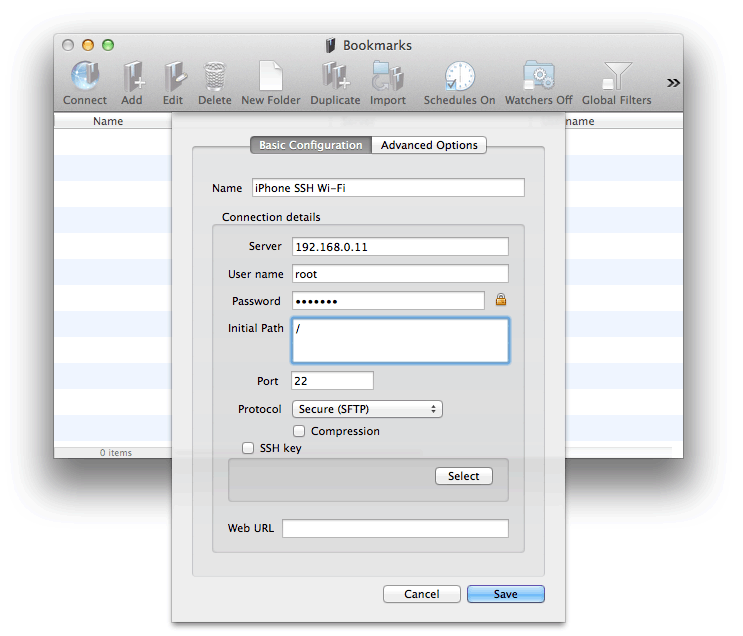Click into the Web URL field
This screenshot has width=743, height=636.
[x=395, y=528]
